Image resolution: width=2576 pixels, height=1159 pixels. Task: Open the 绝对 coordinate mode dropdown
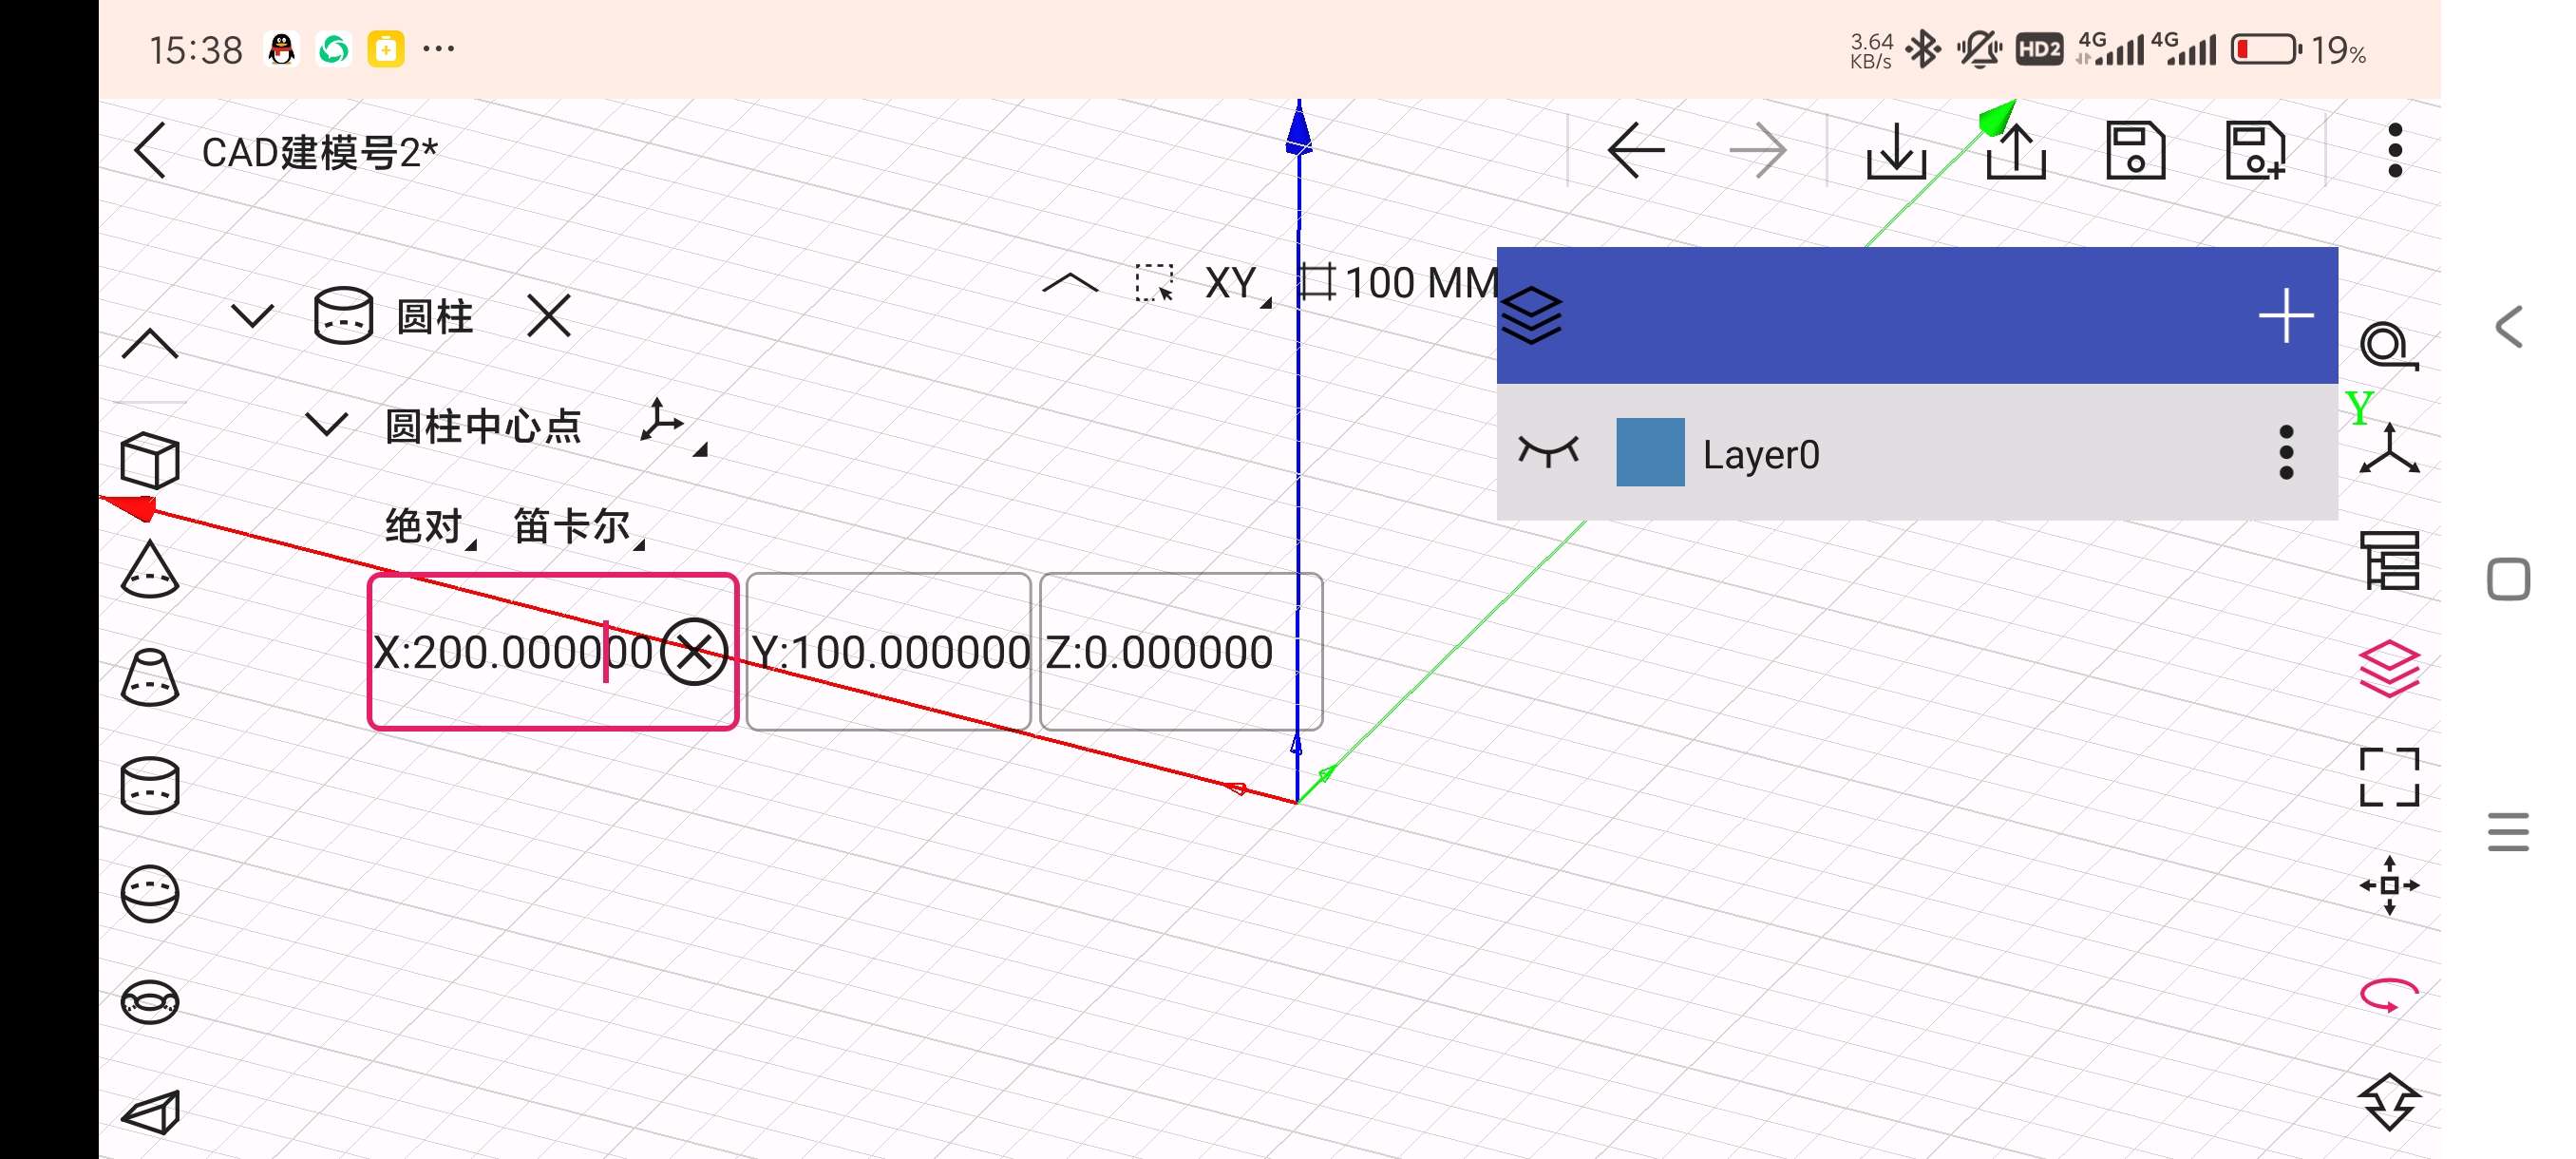pos(428,526)
